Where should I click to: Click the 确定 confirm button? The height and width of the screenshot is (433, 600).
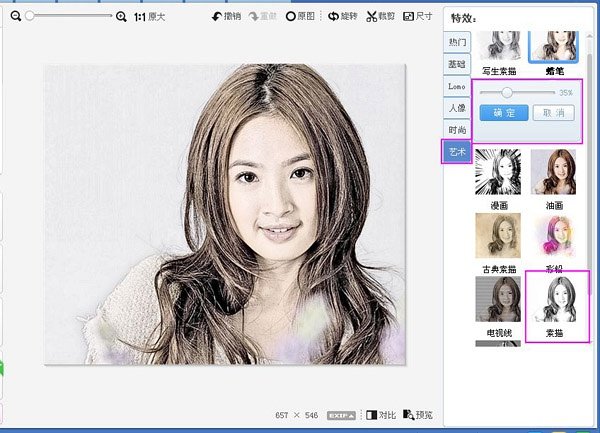coord(503,113)
